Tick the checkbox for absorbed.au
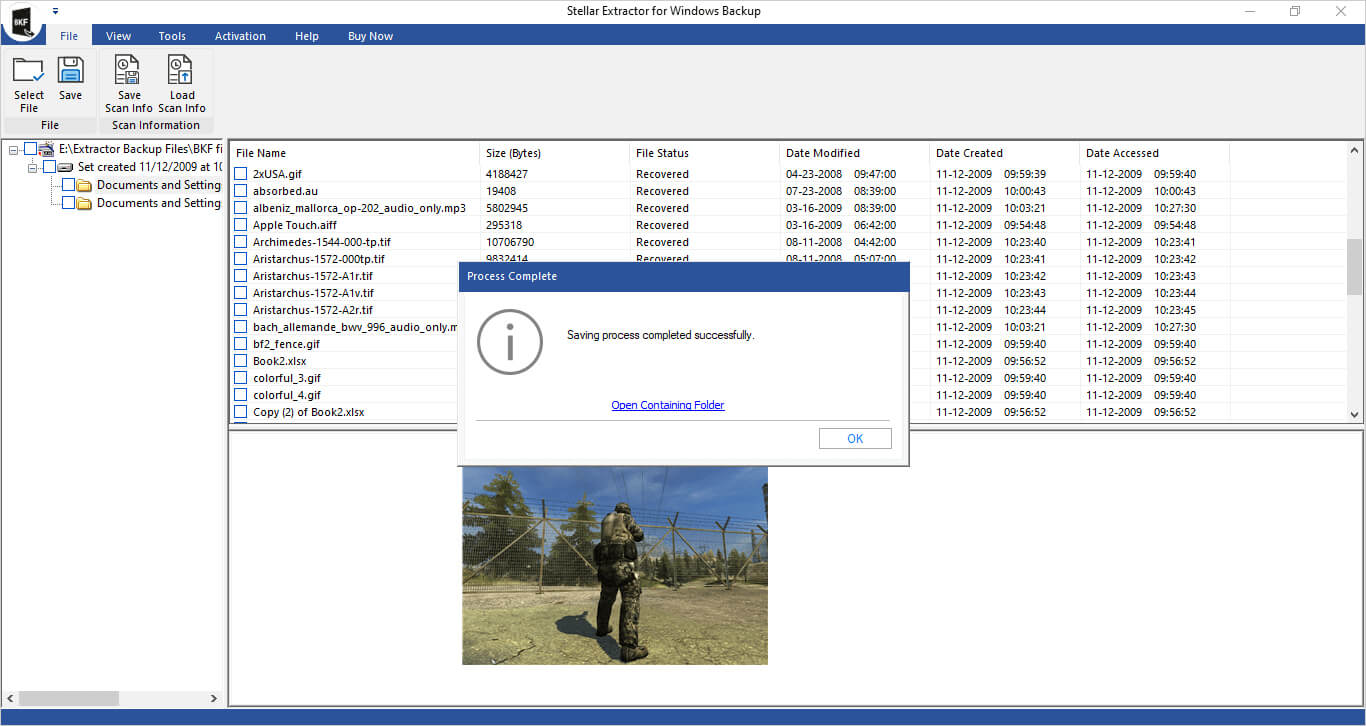Screen dimensions: 1366x726 tap(241, 191)
